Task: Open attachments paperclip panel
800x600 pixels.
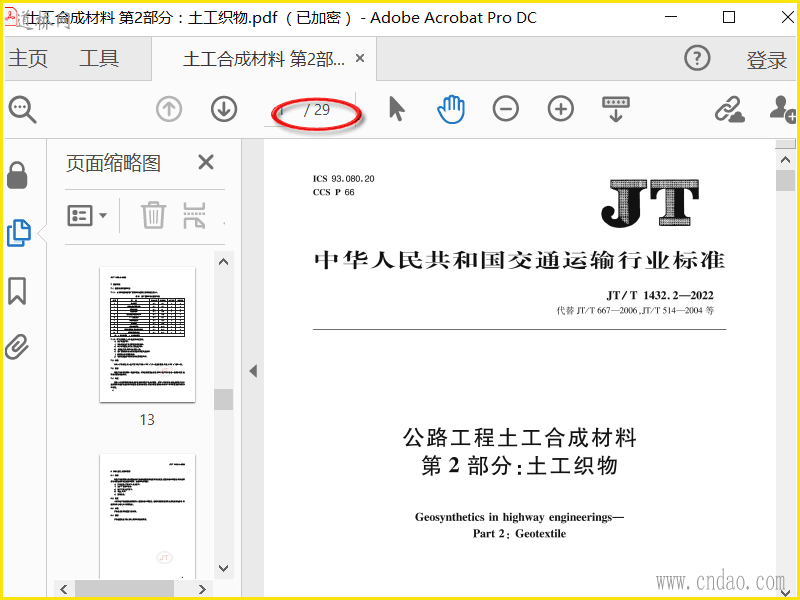Action: [x=17, y=347]
